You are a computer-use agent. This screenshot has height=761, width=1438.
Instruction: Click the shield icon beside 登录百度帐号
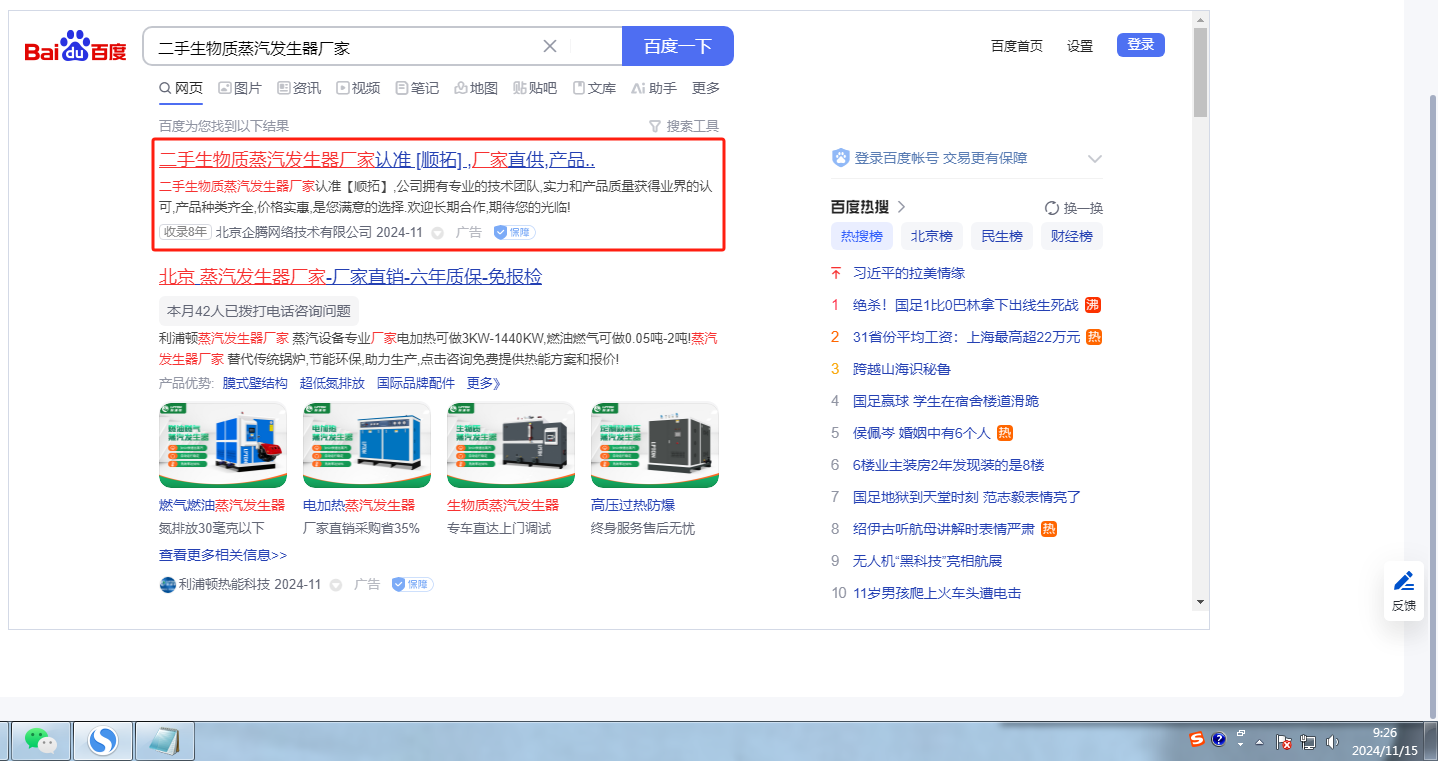[841, 158]
